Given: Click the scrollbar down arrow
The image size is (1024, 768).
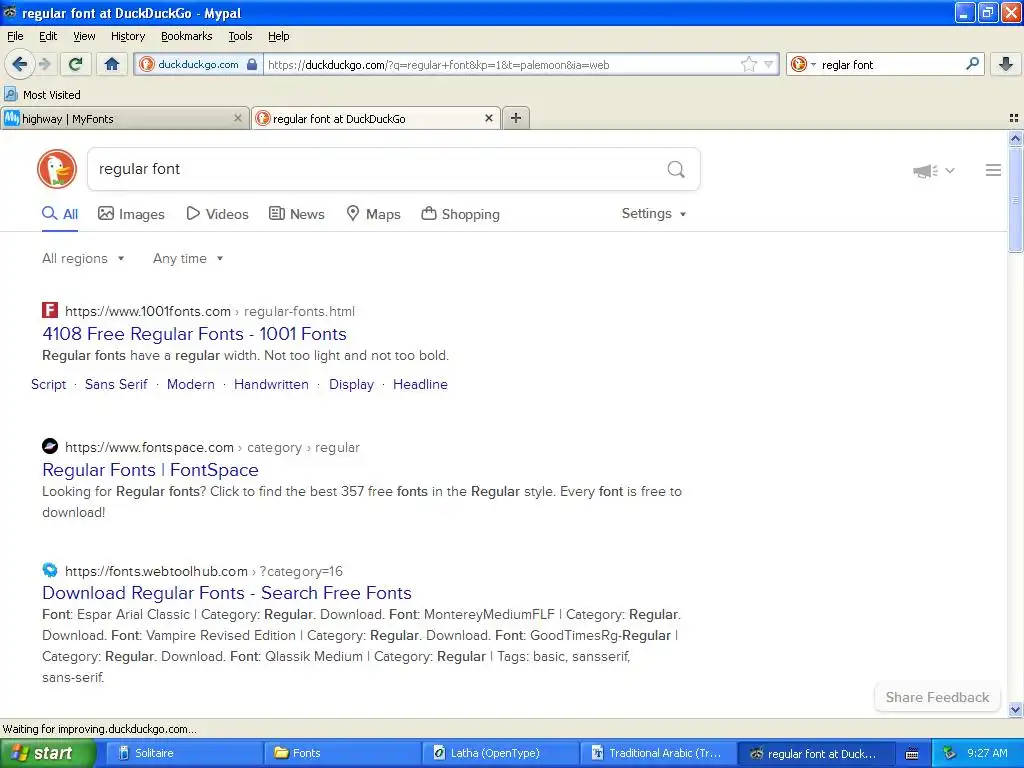Looking at the screenshot, I should 1015,709.
